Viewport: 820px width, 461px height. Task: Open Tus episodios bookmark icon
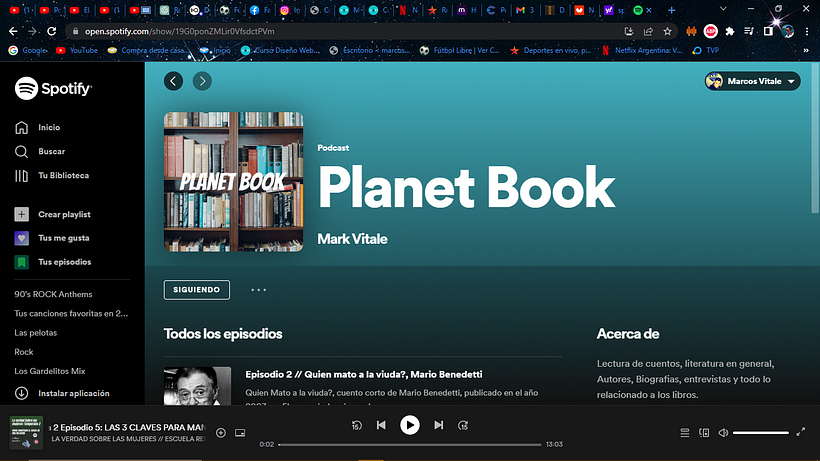point(21,262)
